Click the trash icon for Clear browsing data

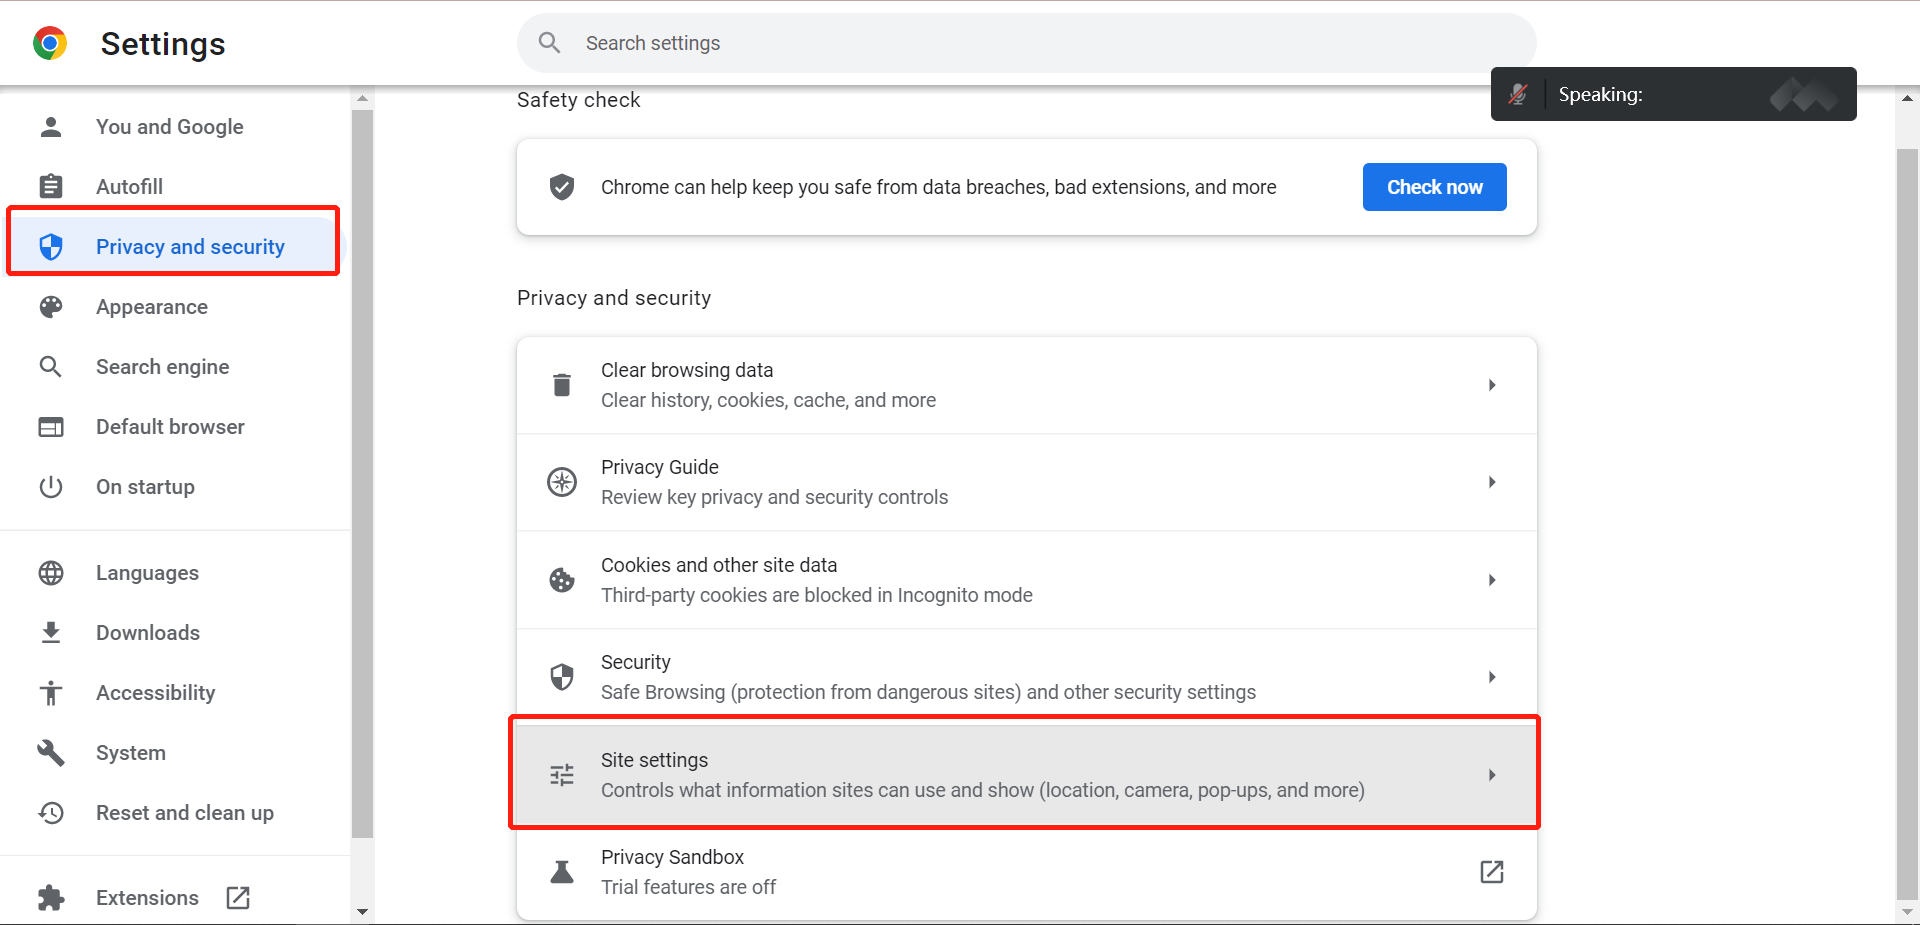click(562, 385)
